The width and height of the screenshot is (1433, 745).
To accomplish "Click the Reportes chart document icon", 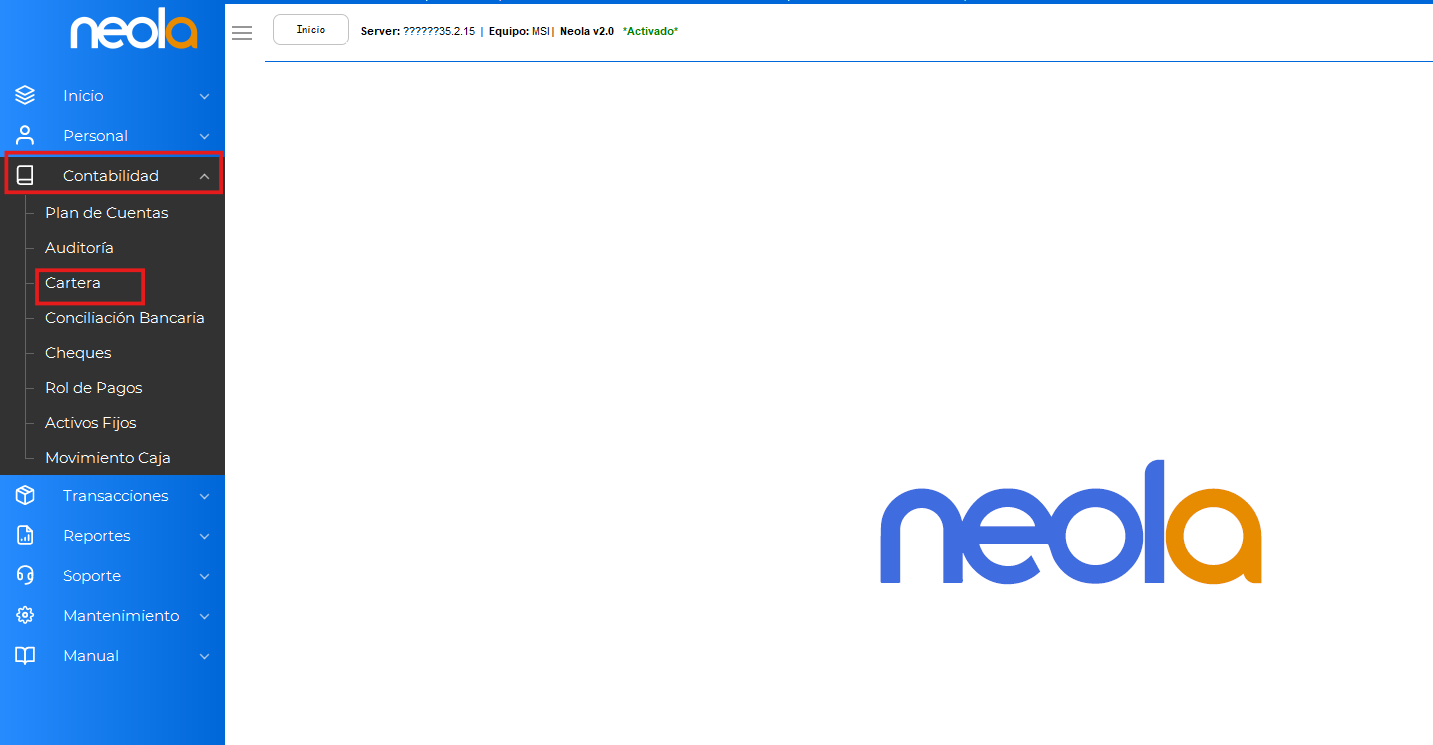I will [25, 536].
